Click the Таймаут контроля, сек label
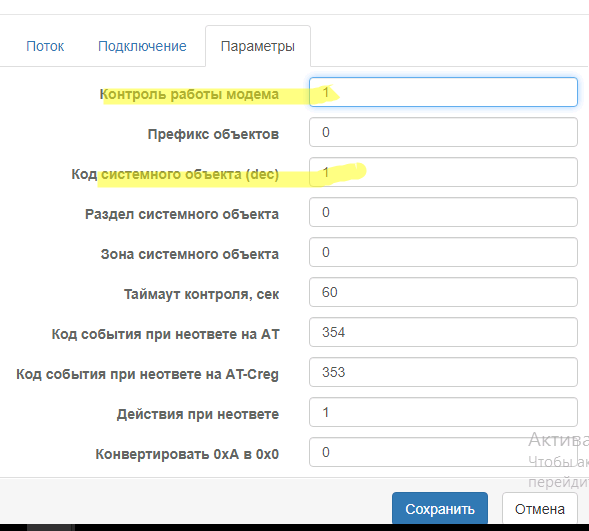Viewport: 589px width, 531px height. [x=202, y=294]
